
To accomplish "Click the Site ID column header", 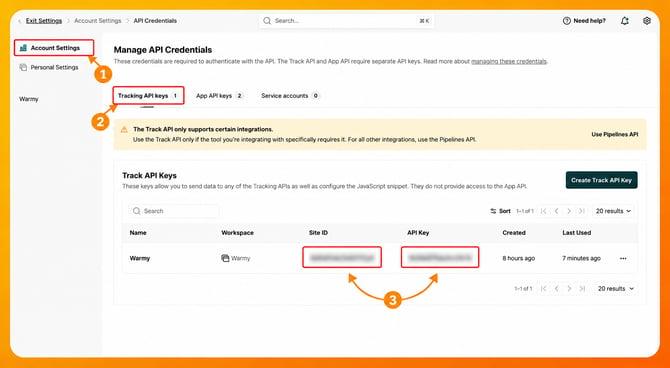I will pos(318,233).
